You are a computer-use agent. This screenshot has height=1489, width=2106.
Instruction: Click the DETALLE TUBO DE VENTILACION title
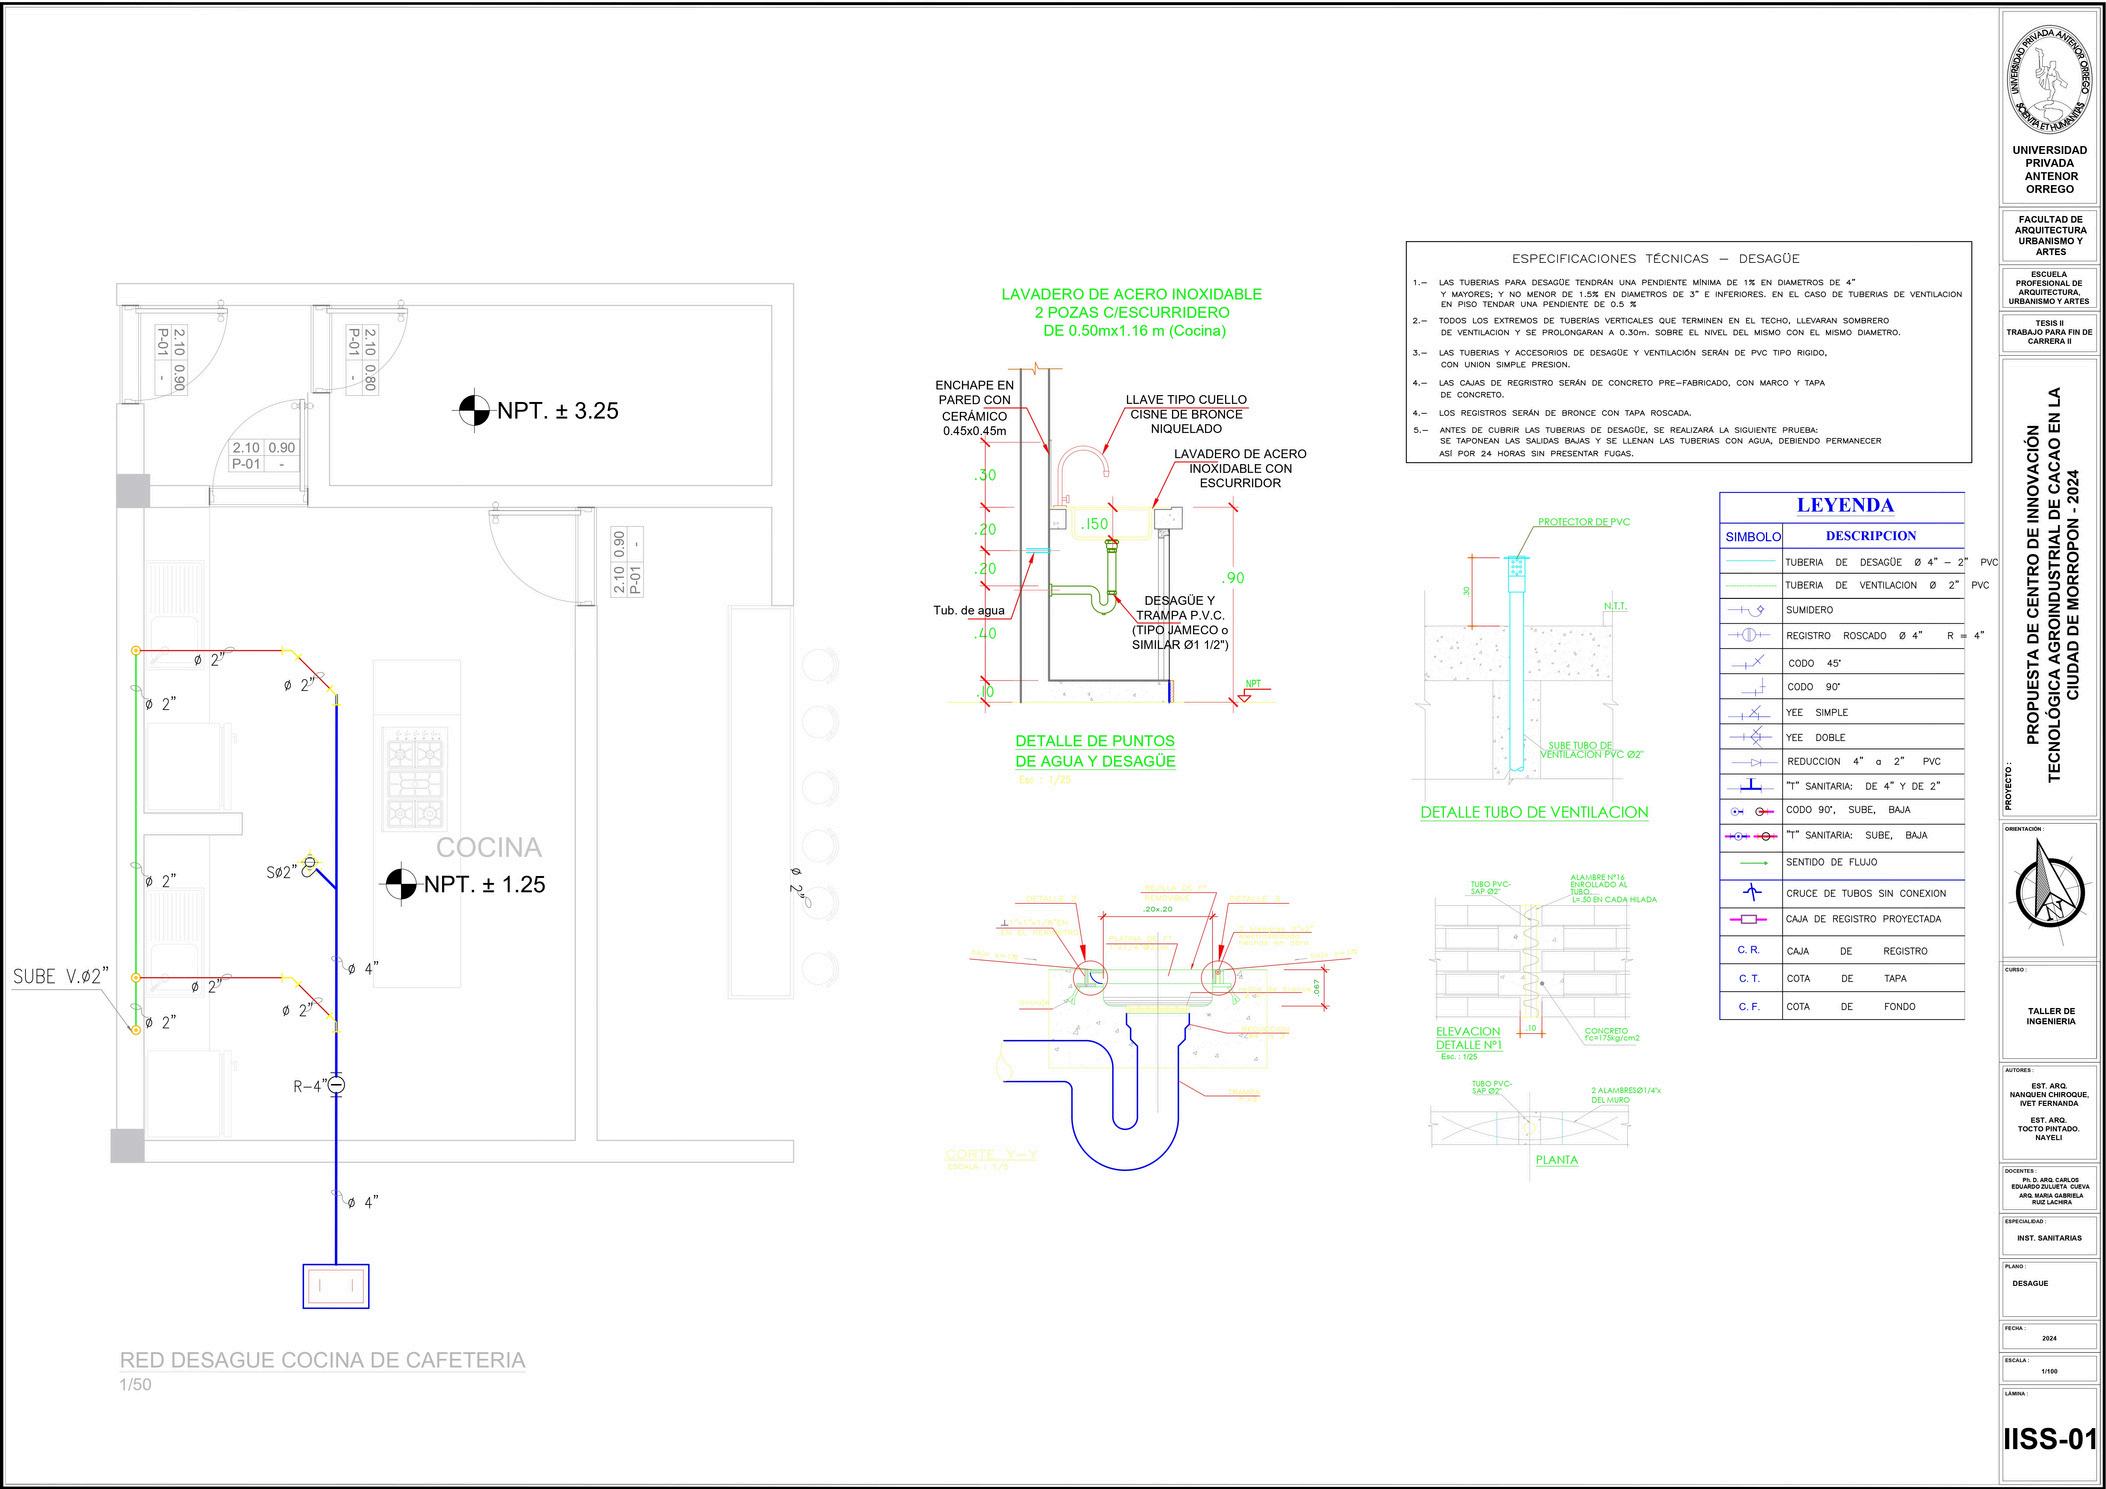(x=1534, y=812)
